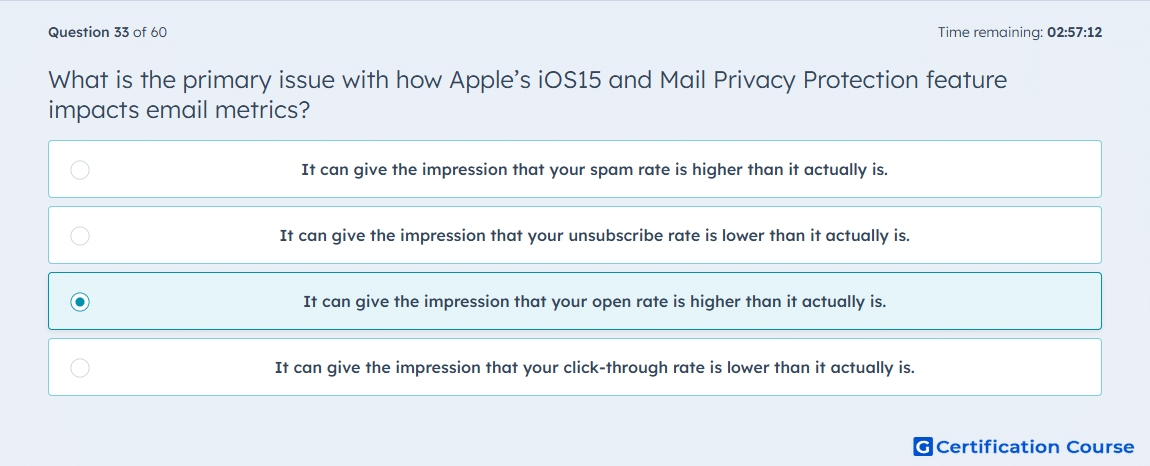Click the answer text about open rate being higher
The height and width of the screenshot is (466, 1150).
[594, 302]
